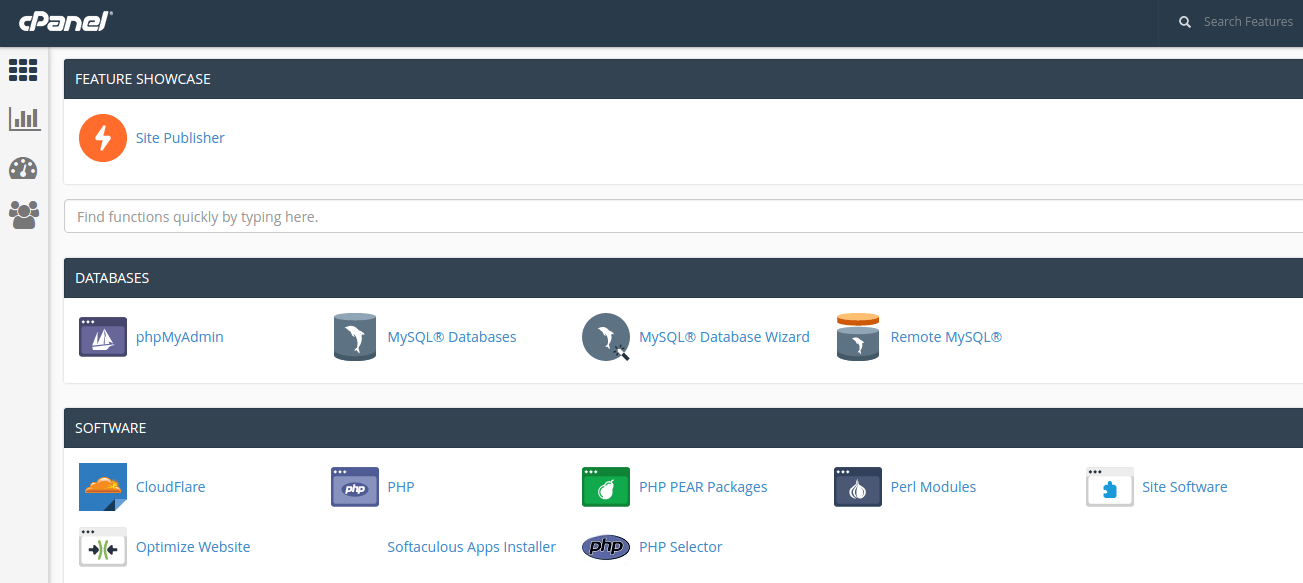Collapse the DATABASES section header
This screenshot has height=583, width=1303.
click(683, 278)
